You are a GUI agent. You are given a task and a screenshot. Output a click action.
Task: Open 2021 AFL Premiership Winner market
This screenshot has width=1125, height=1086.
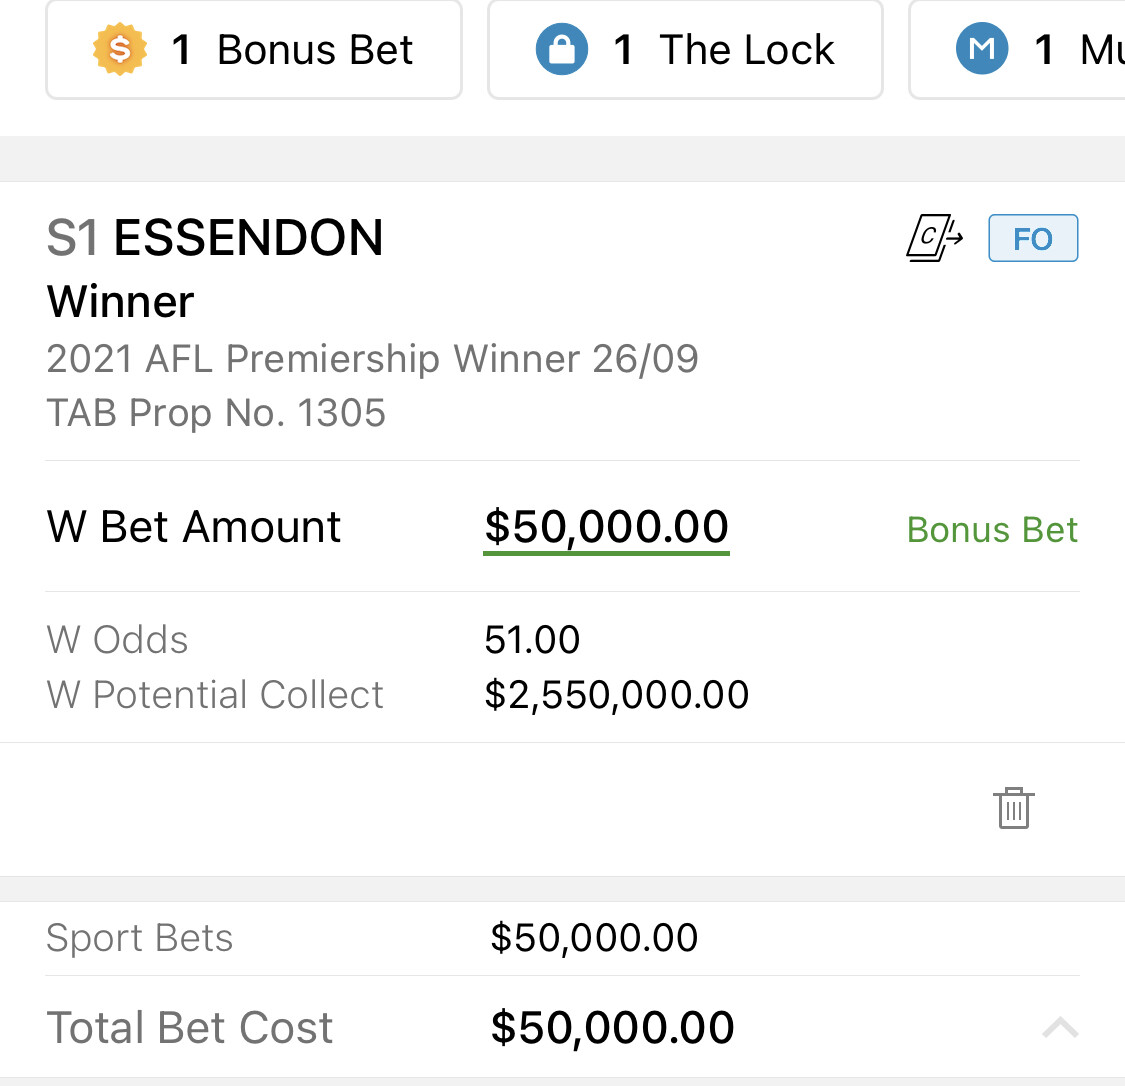point(372,359)
